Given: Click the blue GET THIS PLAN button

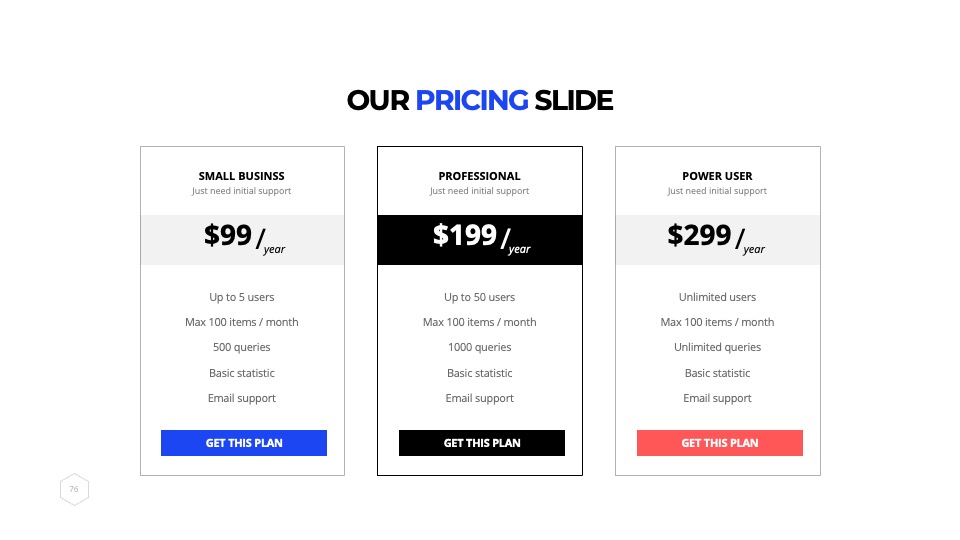Looking at the screenshot, I should [x=244, y=443].
